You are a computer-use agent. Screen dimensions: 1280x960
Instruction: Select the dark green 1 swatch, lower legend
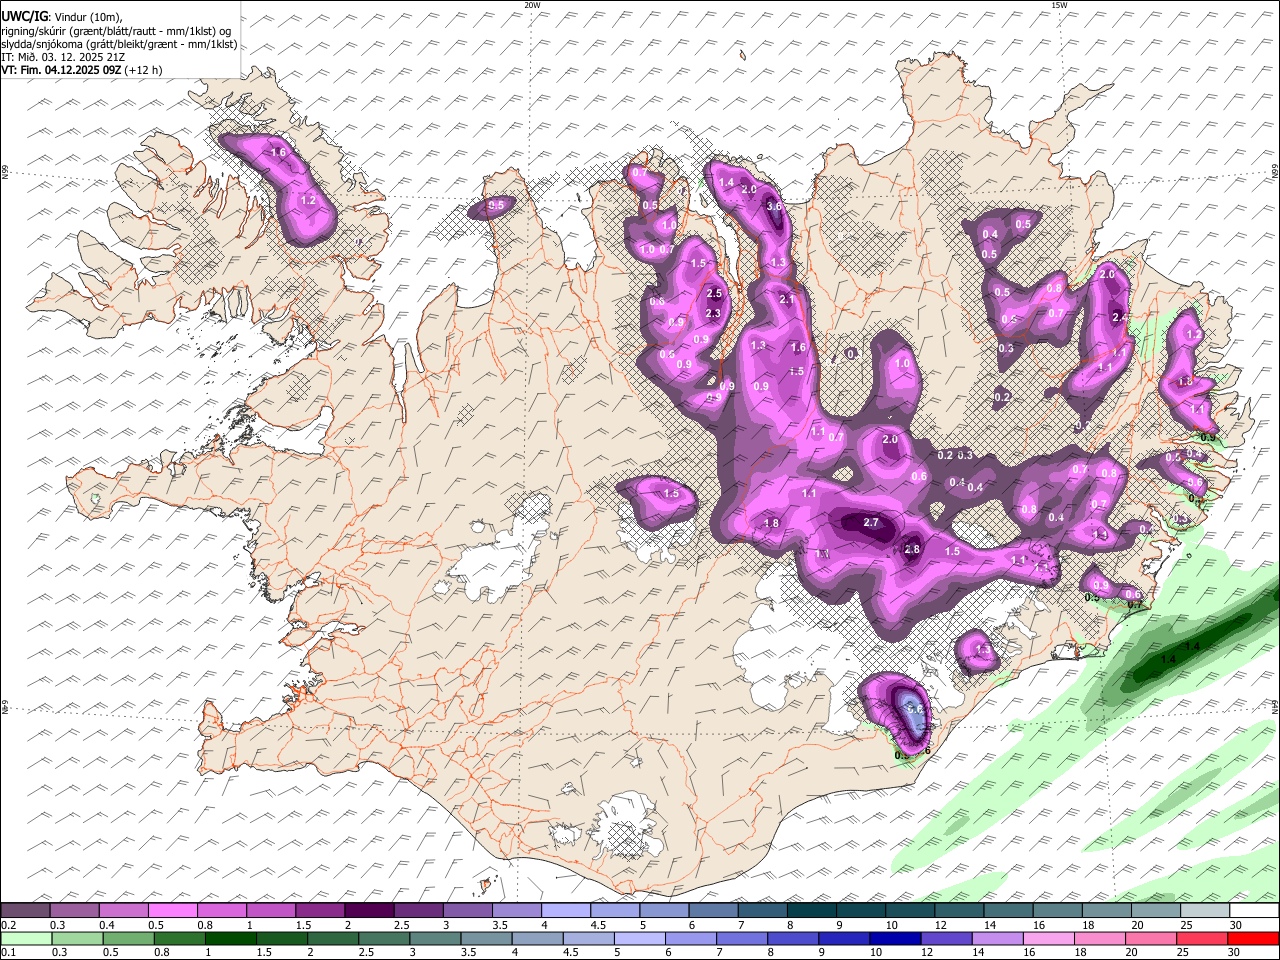click(x=230, y=938)
